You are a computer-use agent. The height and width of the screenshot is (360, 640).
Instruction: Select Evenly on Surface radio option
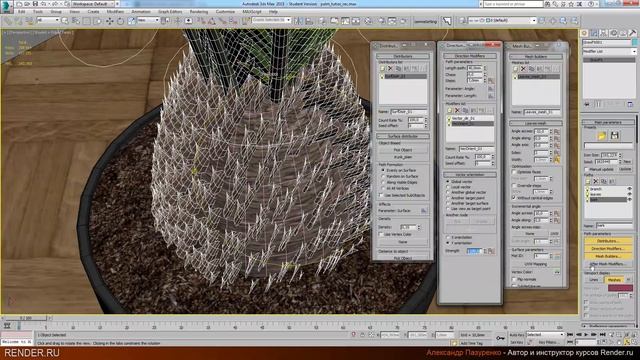point(383,170)
